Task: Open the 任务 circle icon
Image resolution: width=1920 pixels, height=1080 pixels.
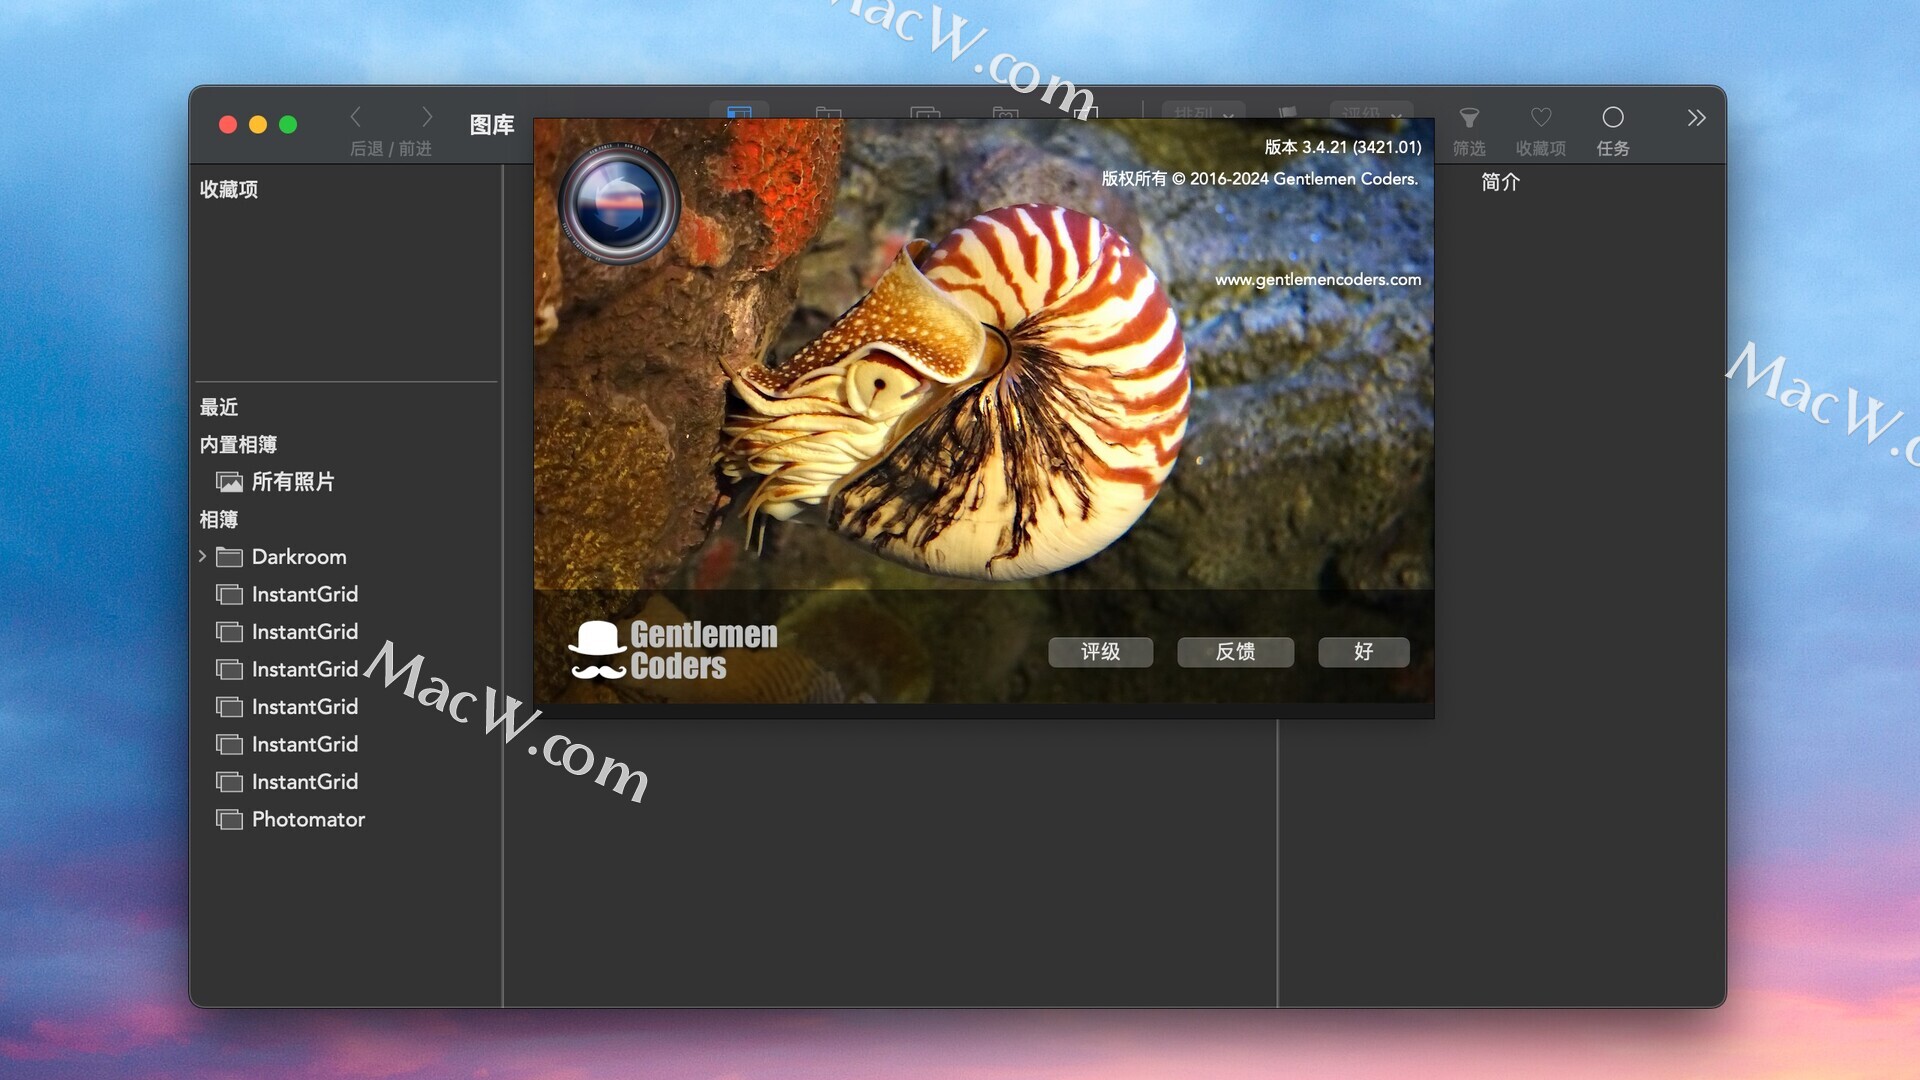Action: click(x=1612, y=118)
